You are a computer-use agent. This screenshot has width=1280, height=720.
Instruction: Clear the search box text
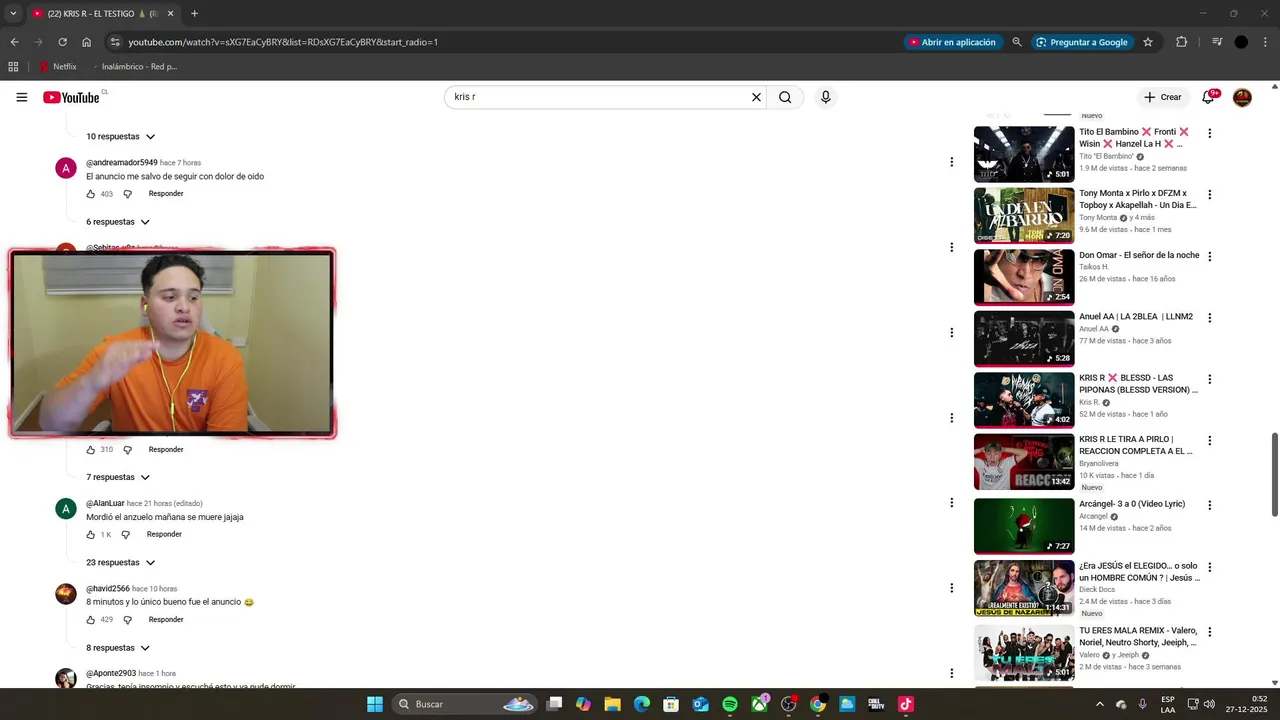756,97
